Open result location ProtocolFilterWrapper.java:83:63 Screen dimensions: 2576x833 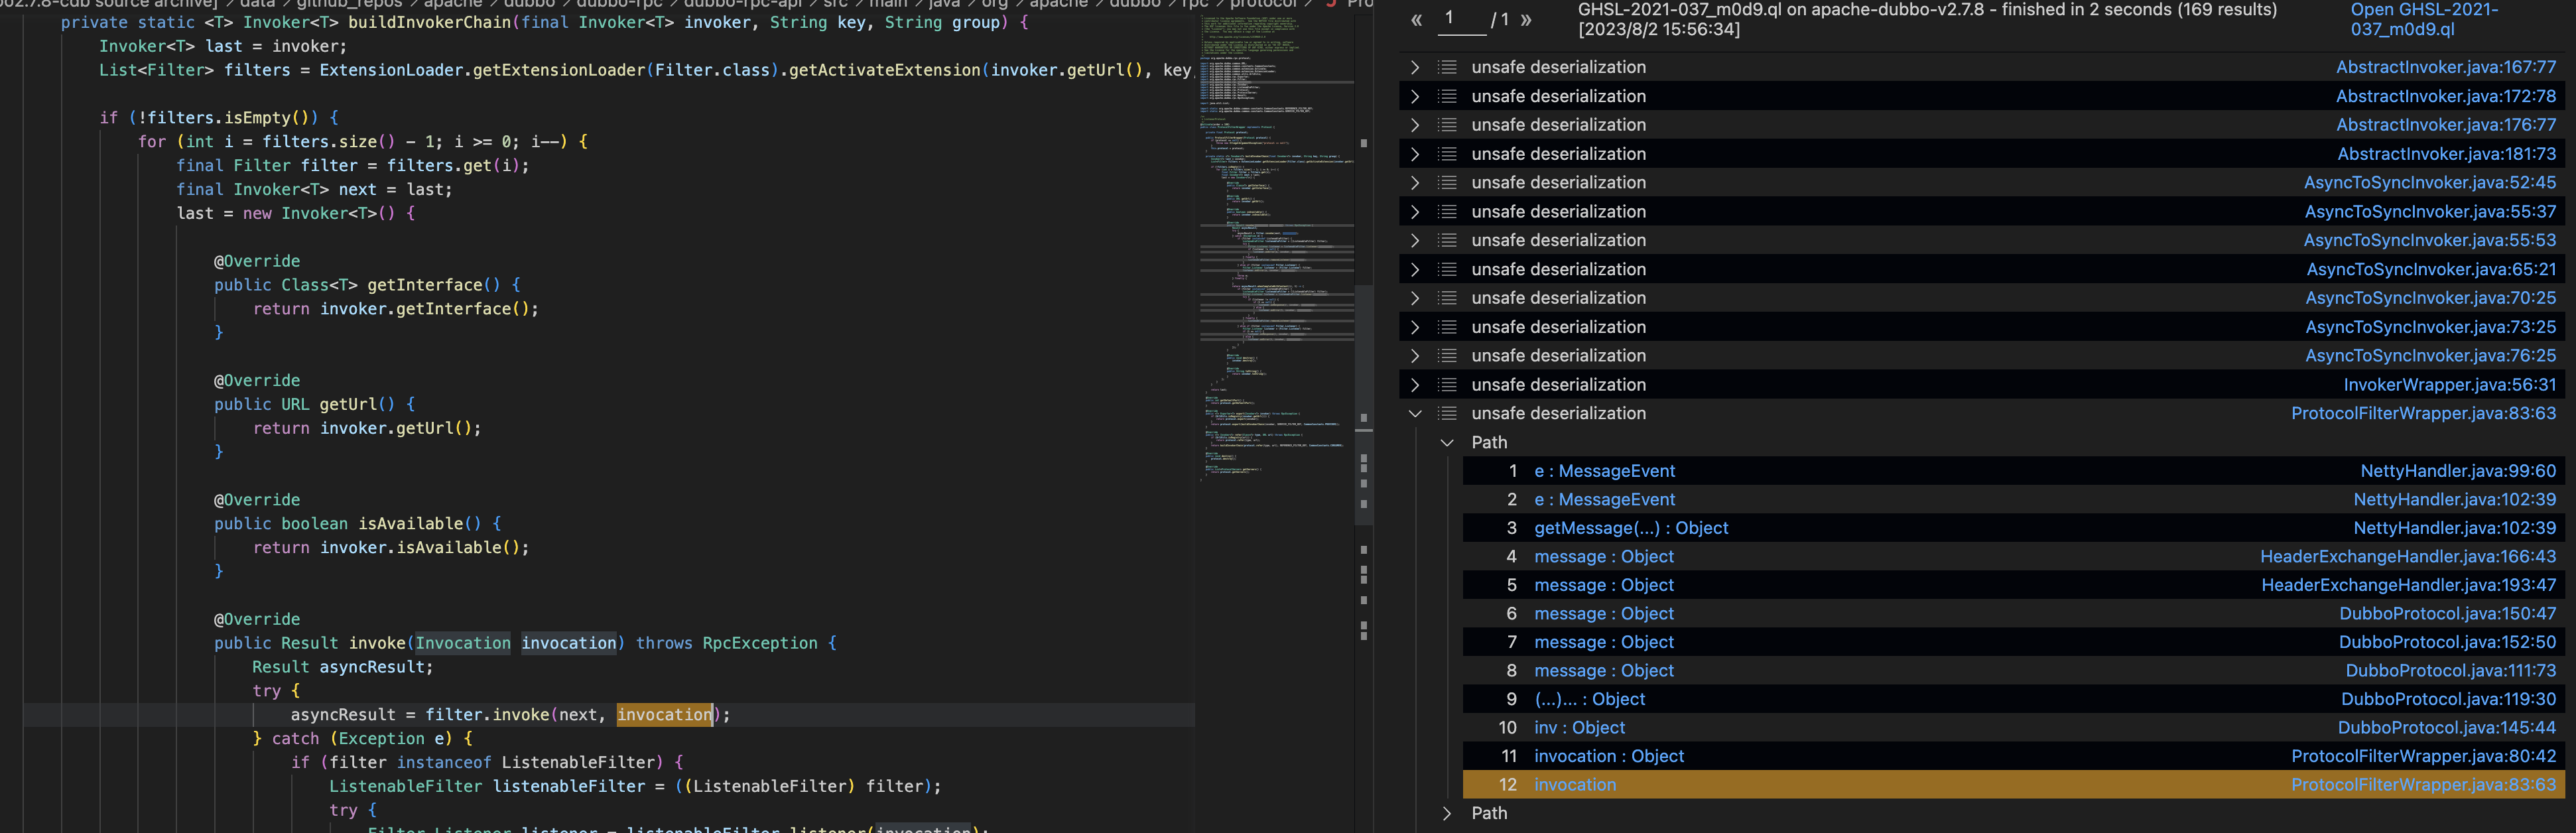[2423, 414]
